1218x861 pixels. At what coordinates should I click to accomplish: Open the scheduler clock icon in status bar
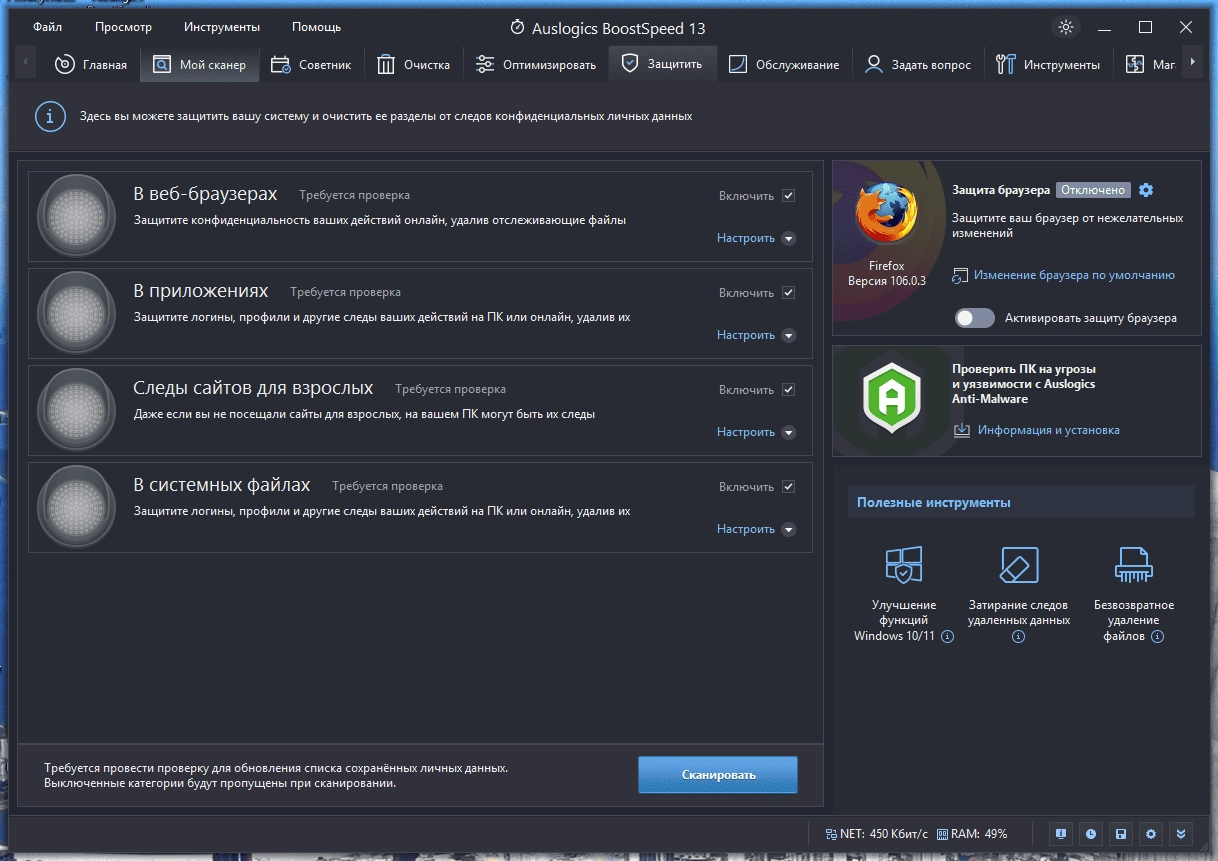pos(1090,833)
